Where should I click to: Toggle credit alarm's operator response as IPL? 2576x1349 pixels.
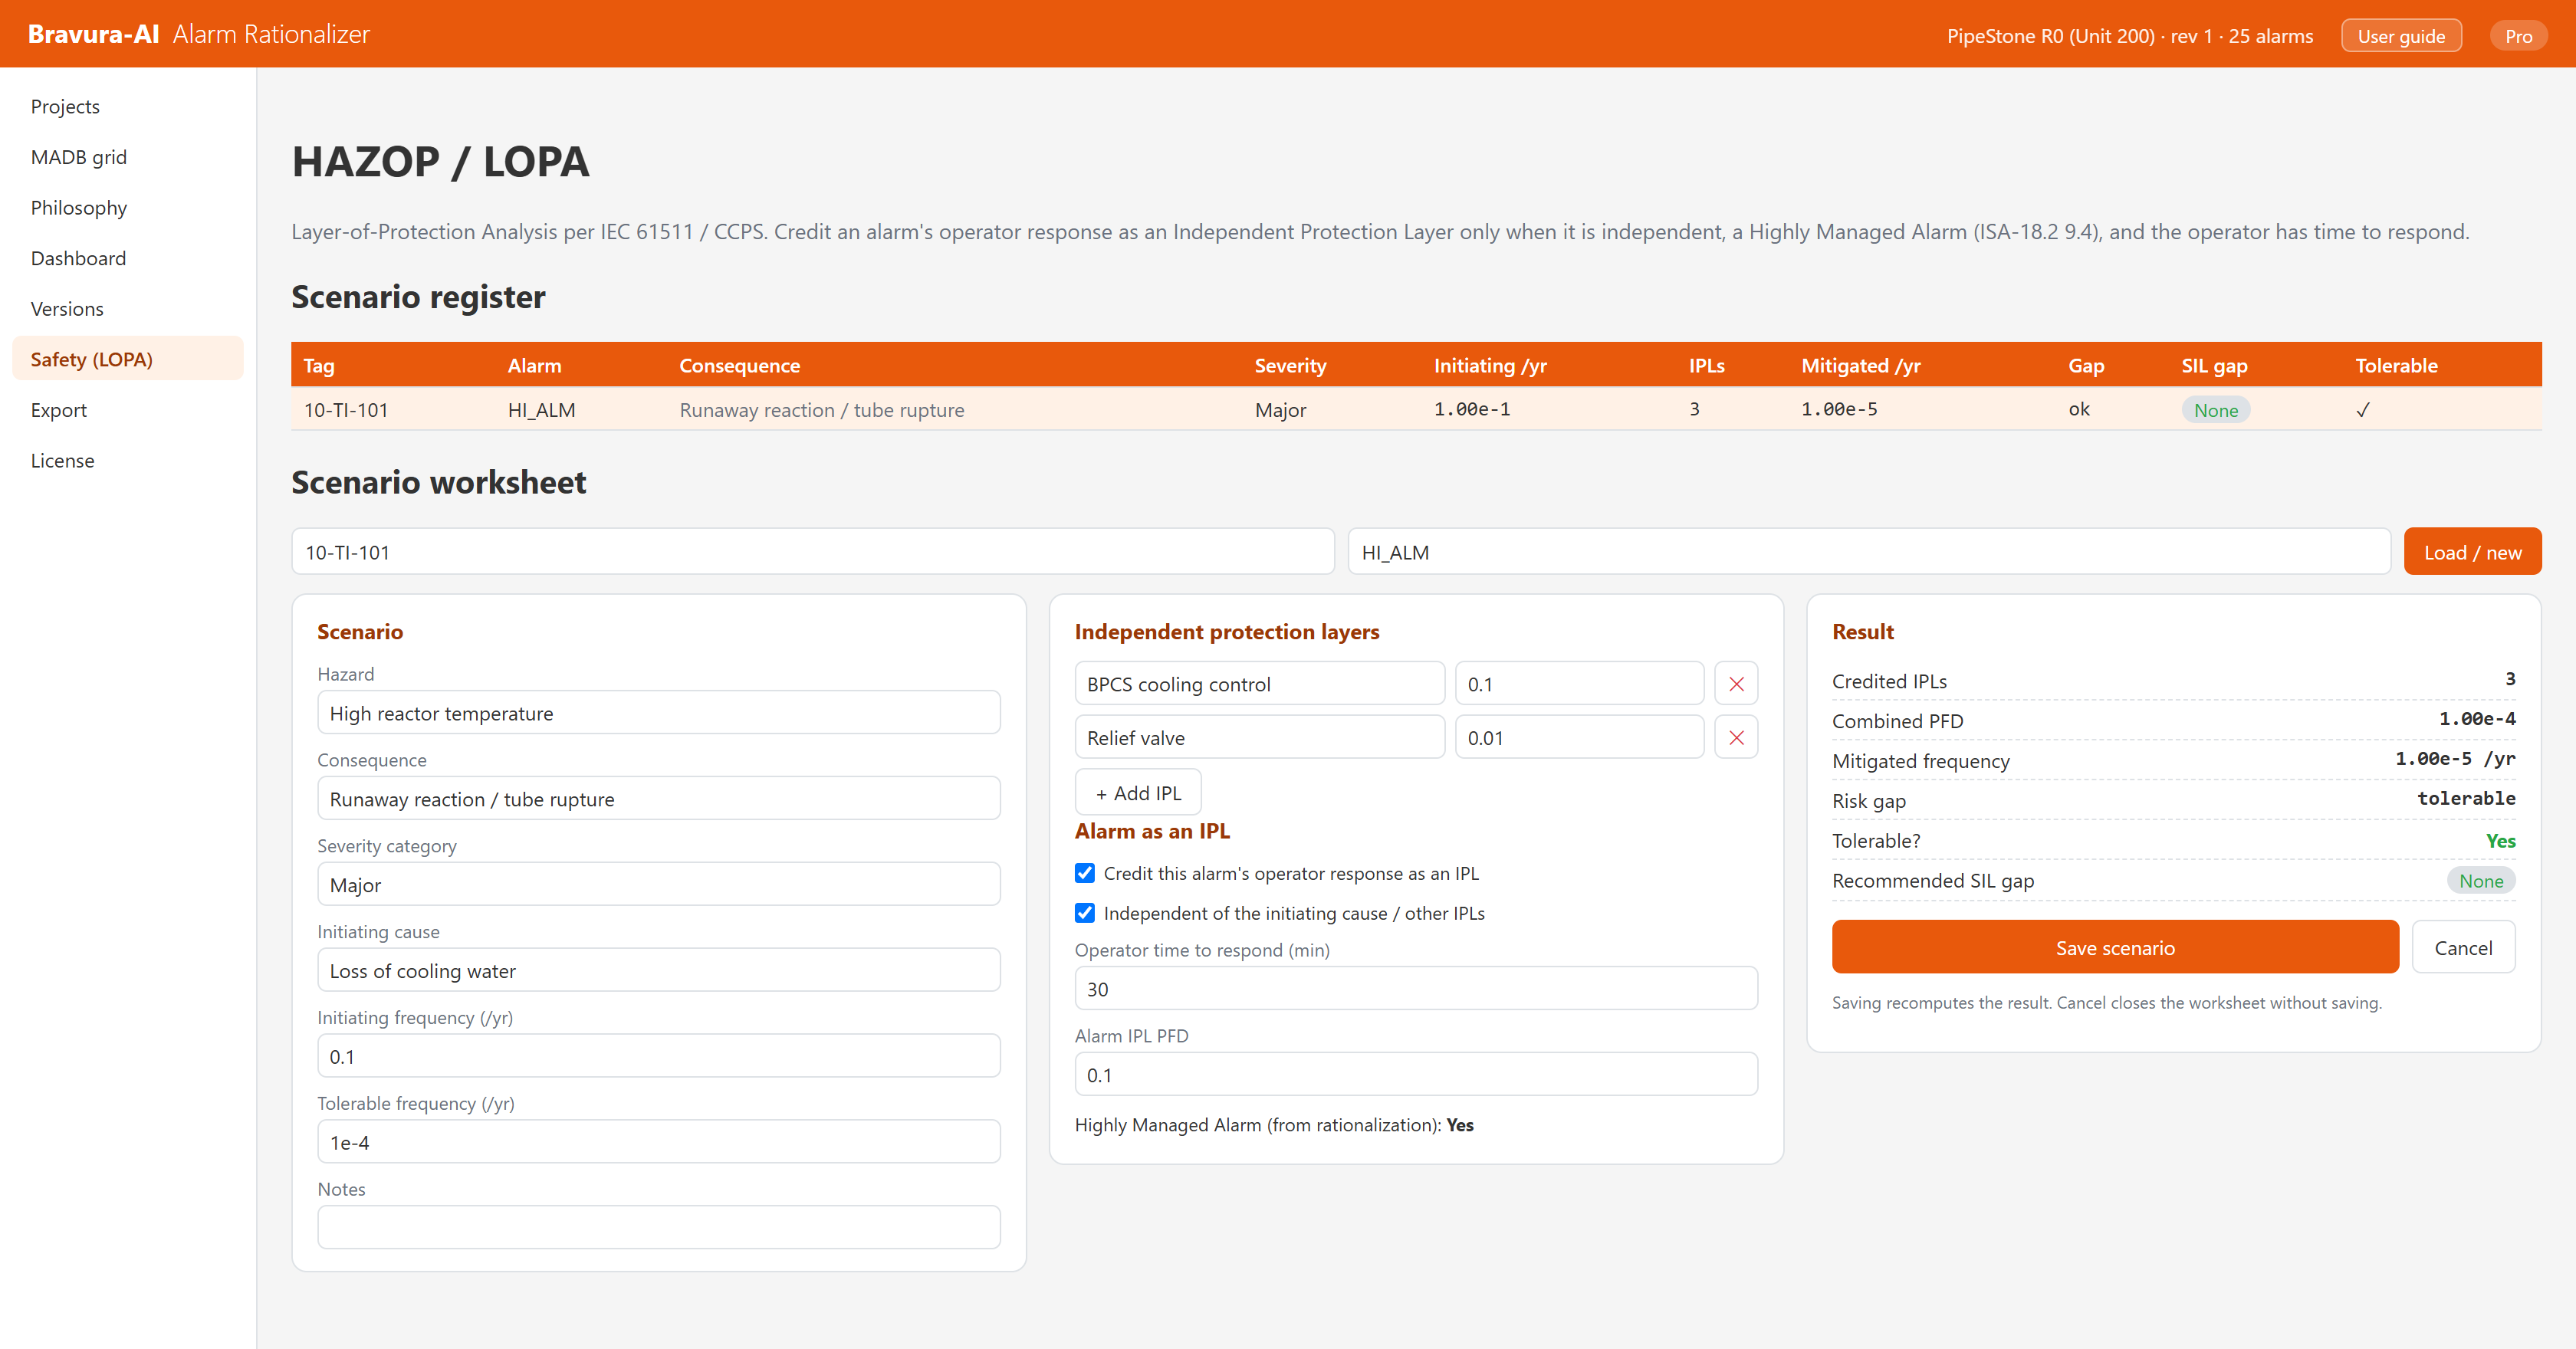coord(1085,873)
